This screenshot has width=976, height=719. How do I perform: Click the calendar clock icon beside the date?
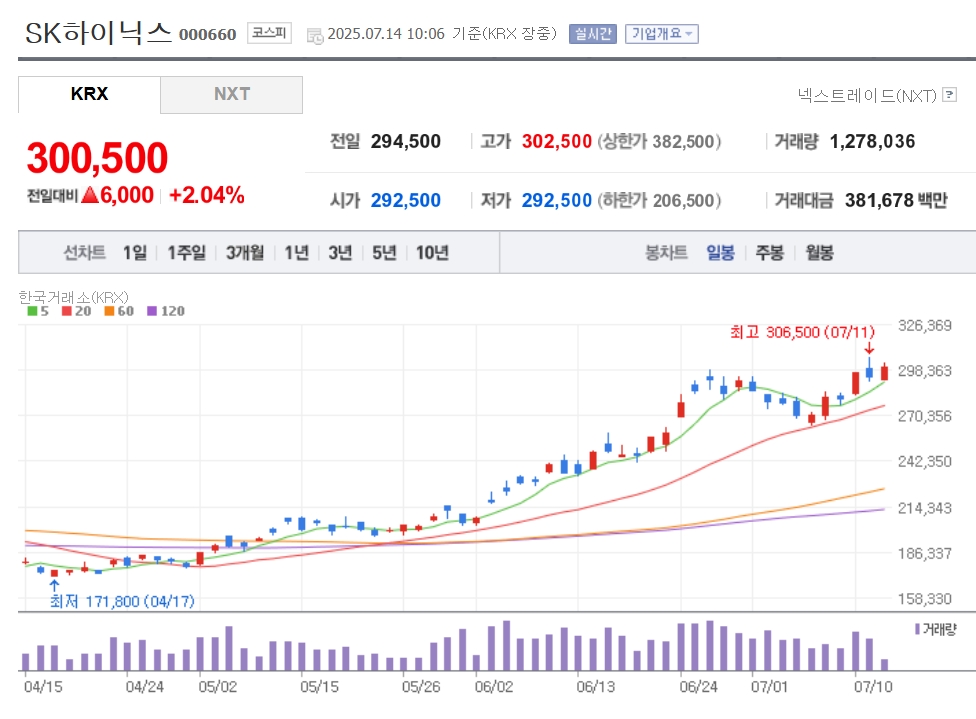[315, 35]
